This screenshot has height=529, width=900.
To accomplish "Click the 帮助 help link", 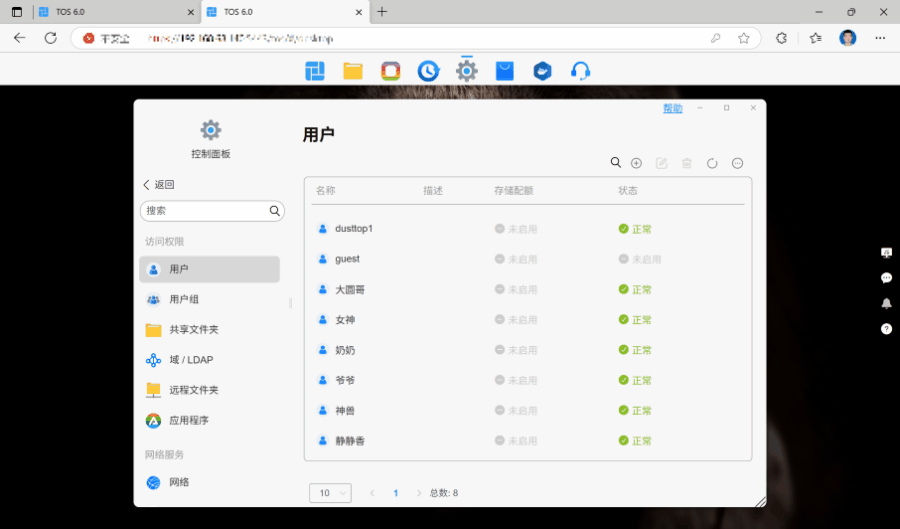I will coord(672,108).
